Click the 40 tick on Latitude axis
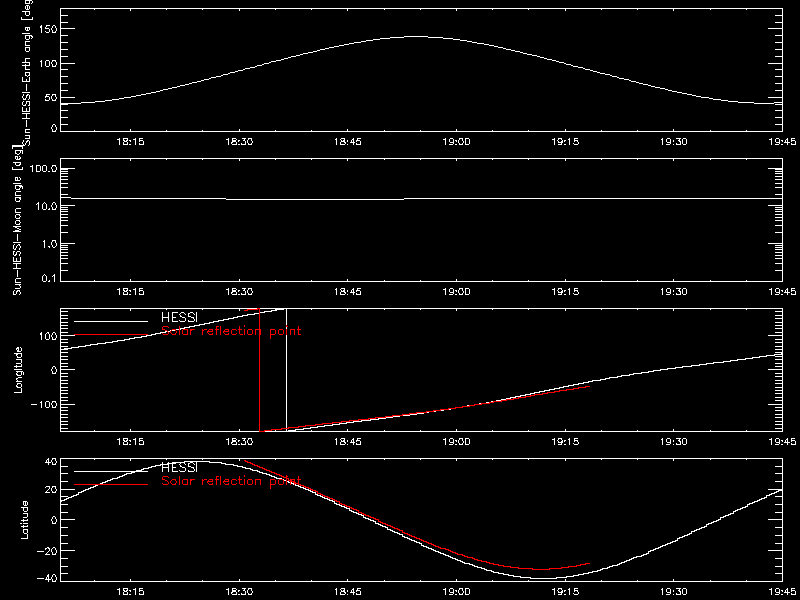 50,463
